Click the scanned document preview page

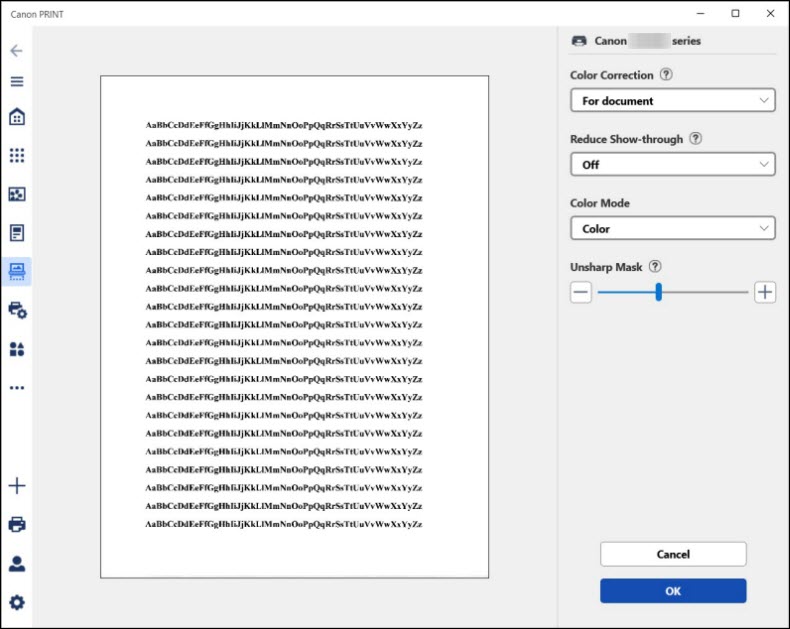[294, 327]
